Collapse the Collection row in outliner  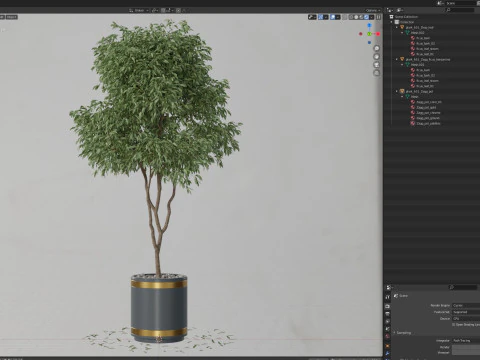(392, 22)
